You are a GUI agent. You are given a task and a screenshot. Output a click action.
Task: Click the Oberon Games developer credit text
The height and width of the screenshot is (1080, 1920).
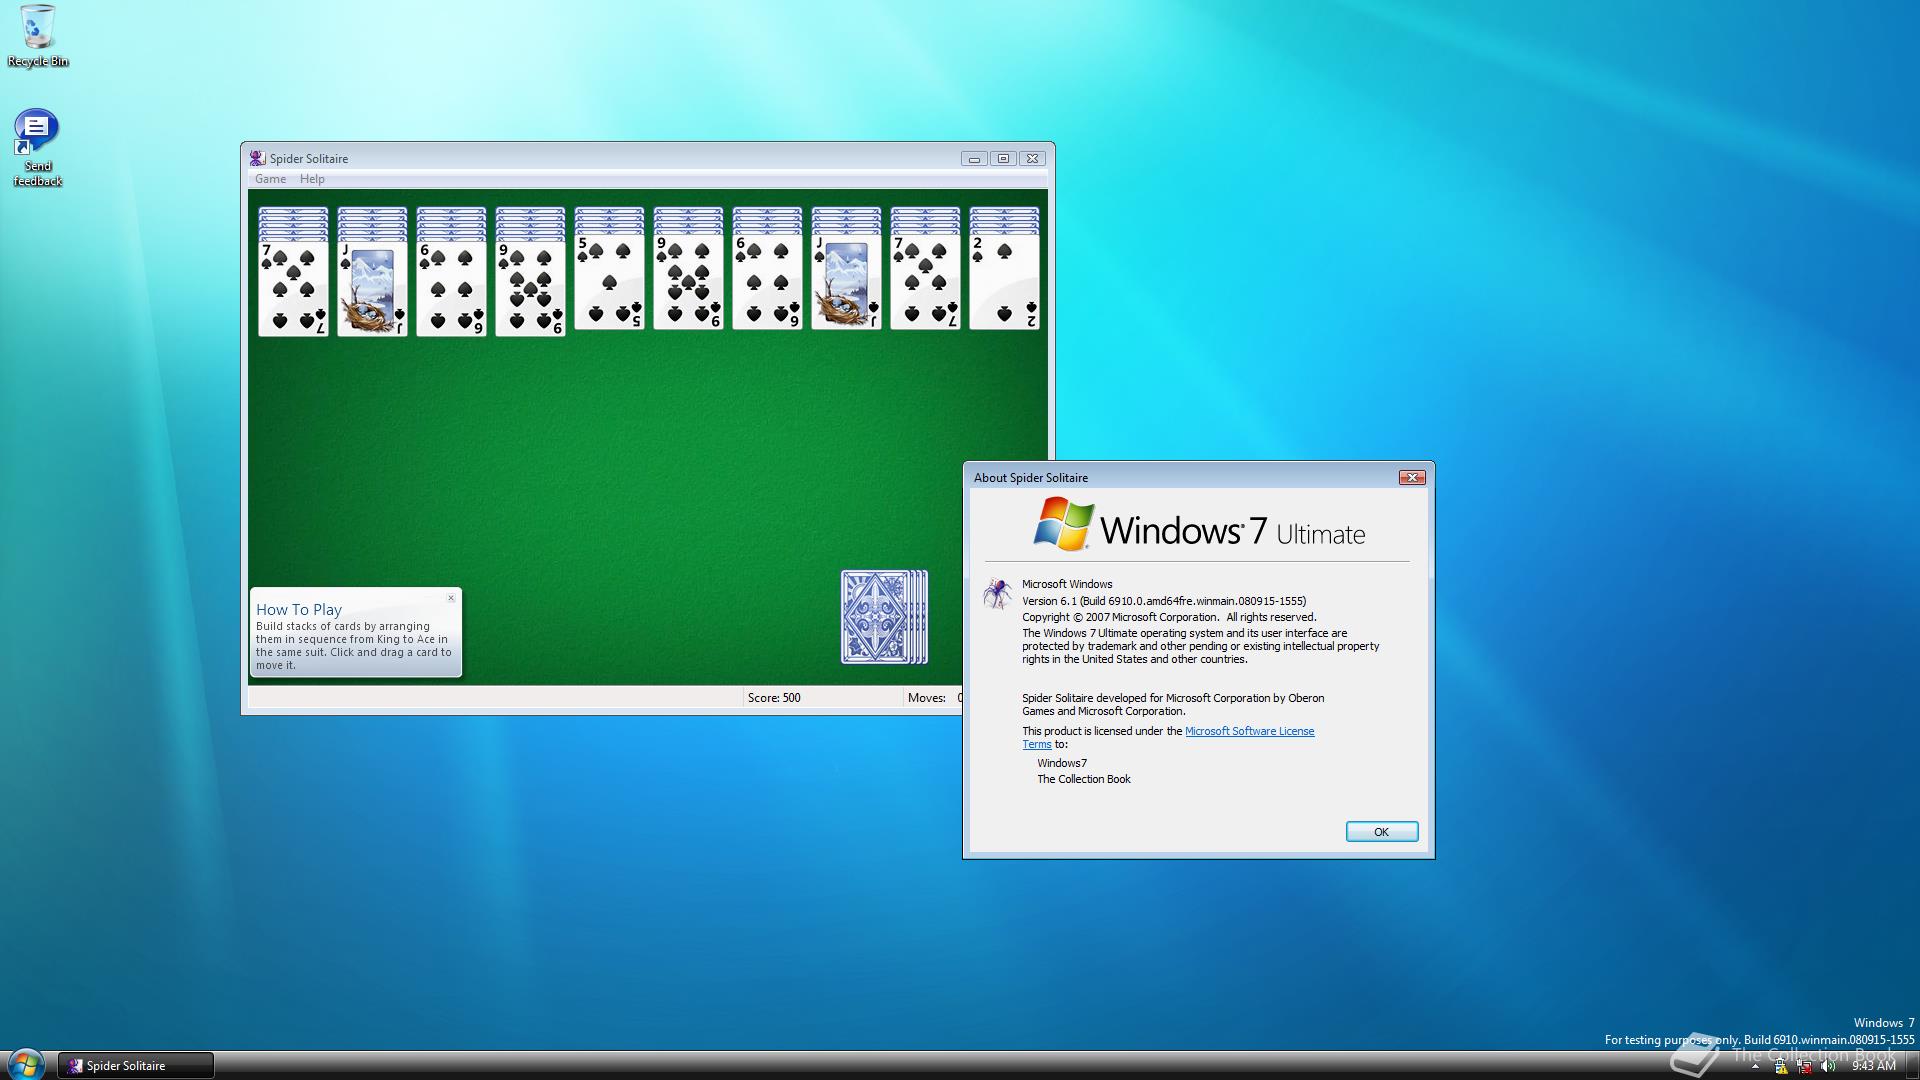[x=1173, y=705]
